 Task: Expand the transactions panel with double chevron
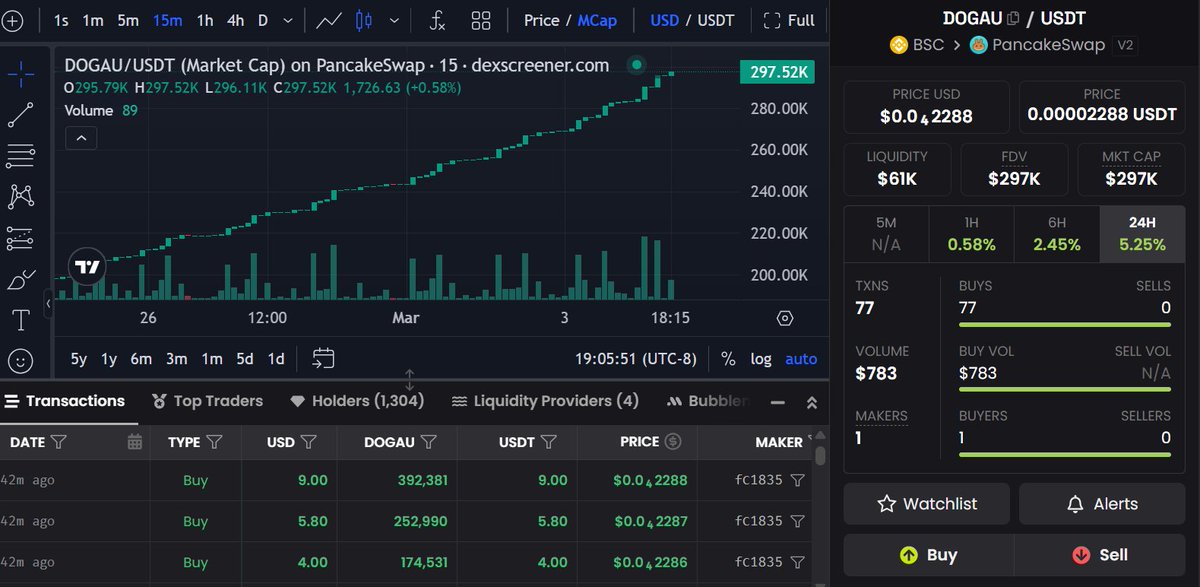[812, 402]
